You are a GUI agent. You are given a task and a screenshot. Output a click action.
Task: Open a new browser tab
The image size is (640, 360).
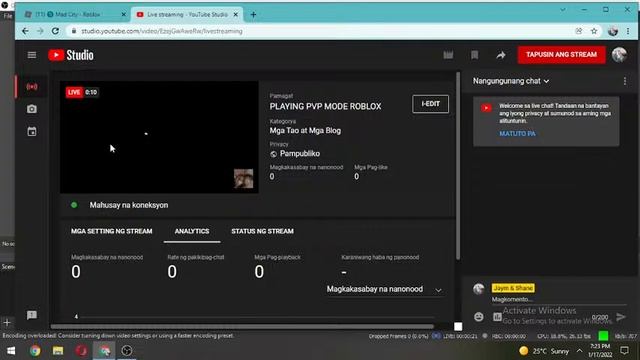coord(253,14)
